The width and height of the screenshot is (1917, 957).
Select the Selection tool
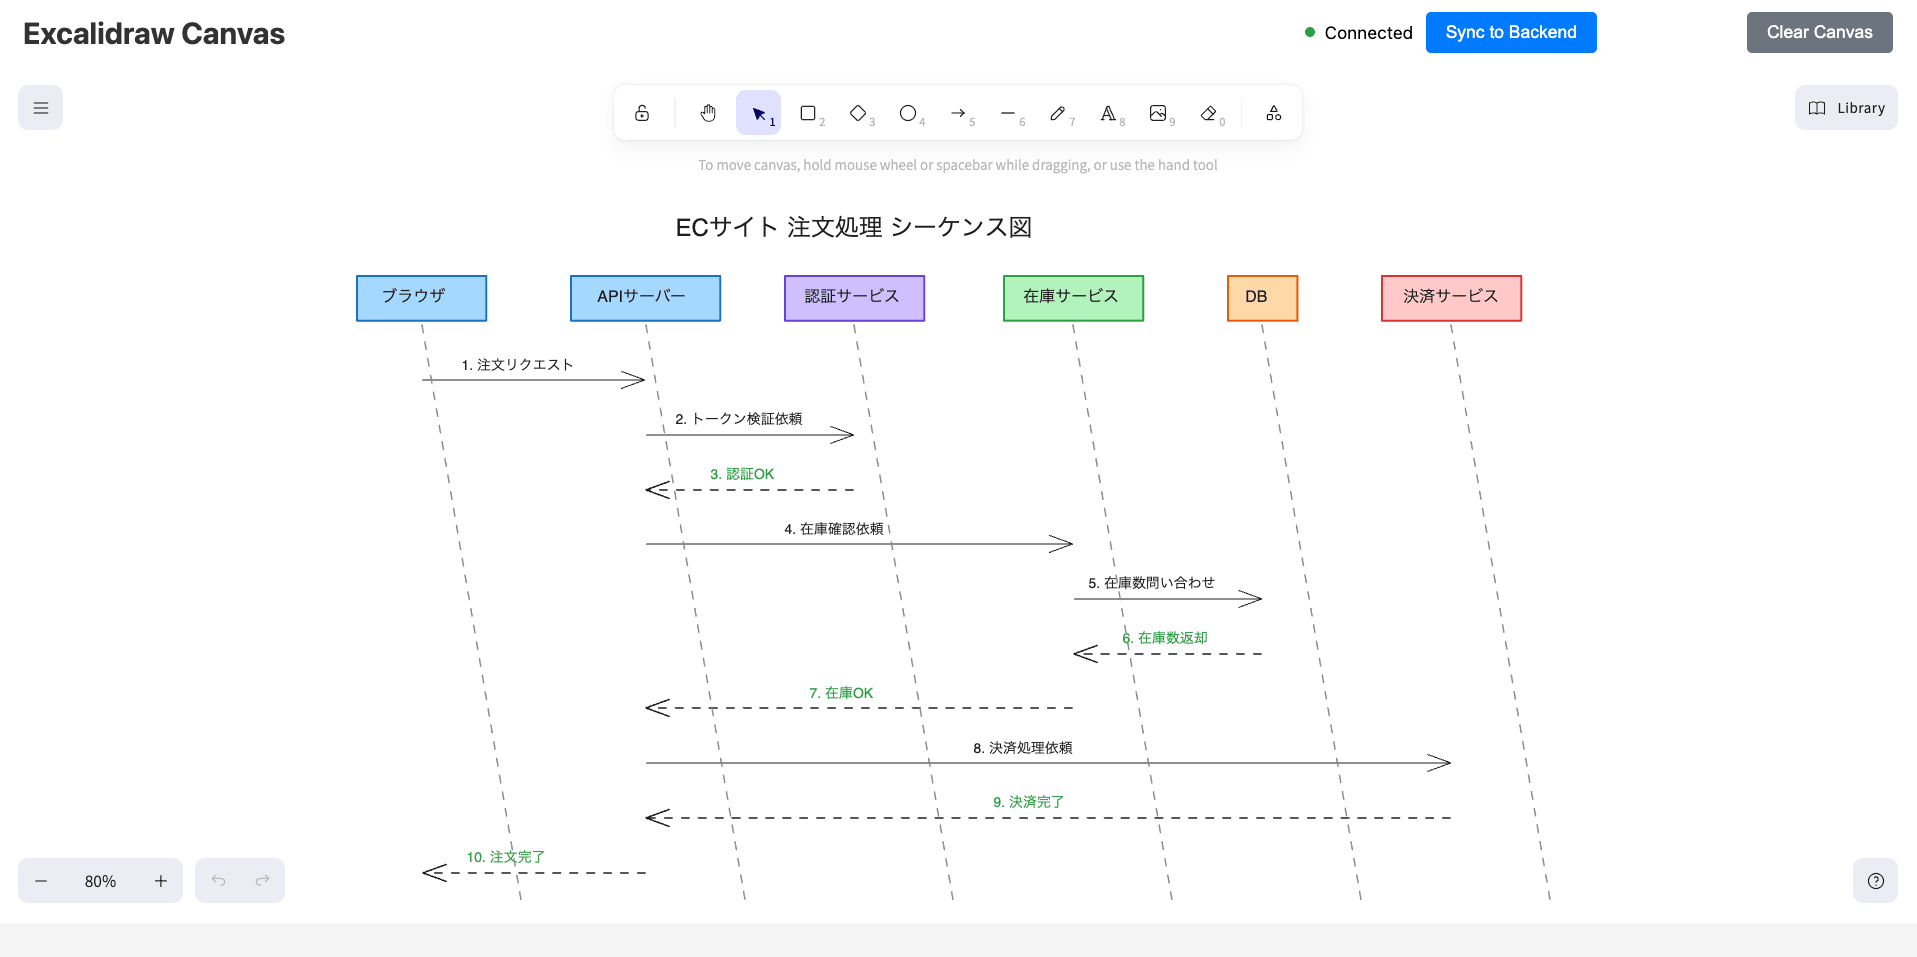[758, 112]
